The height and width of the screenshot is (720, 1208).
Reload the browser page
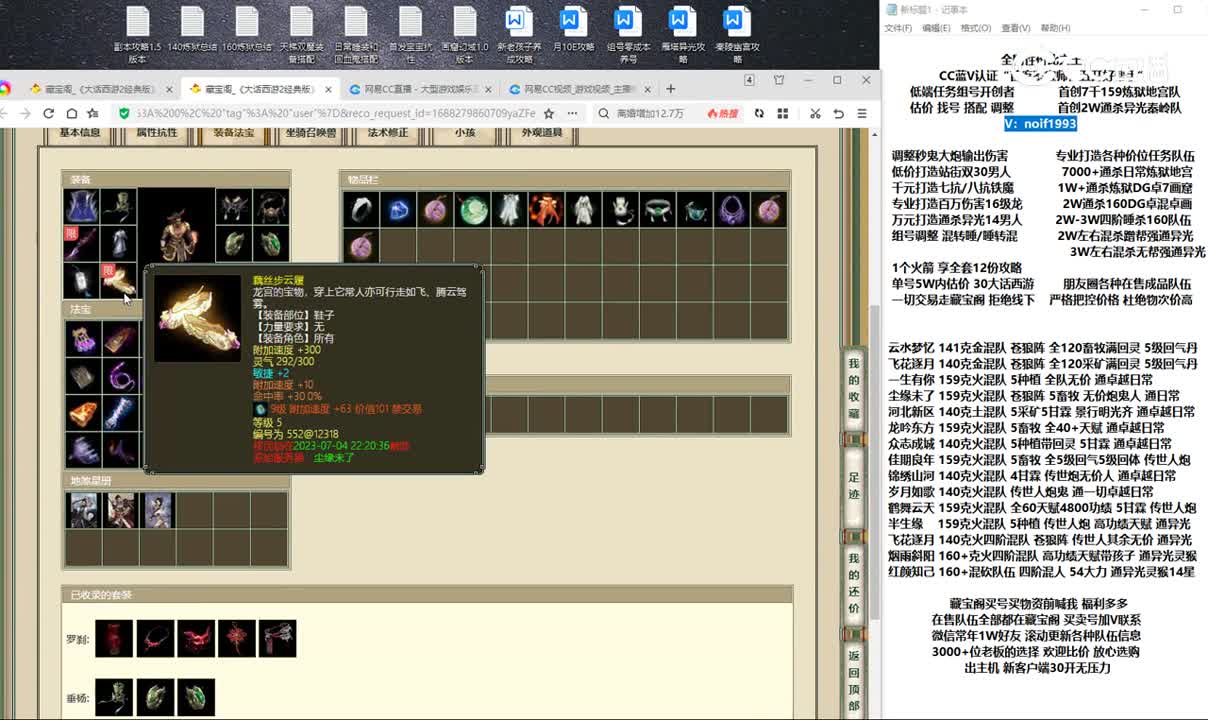pyautogui.click(x=48, y=114)
